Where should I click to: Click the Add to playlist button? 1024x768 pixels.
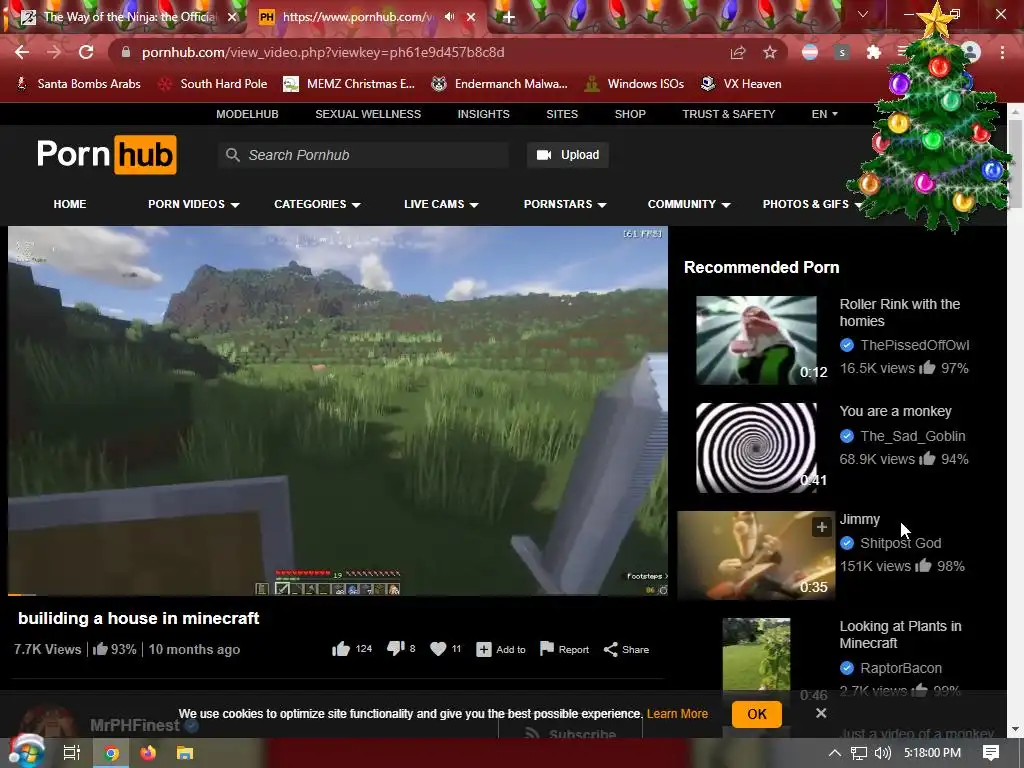pos(501,649)
